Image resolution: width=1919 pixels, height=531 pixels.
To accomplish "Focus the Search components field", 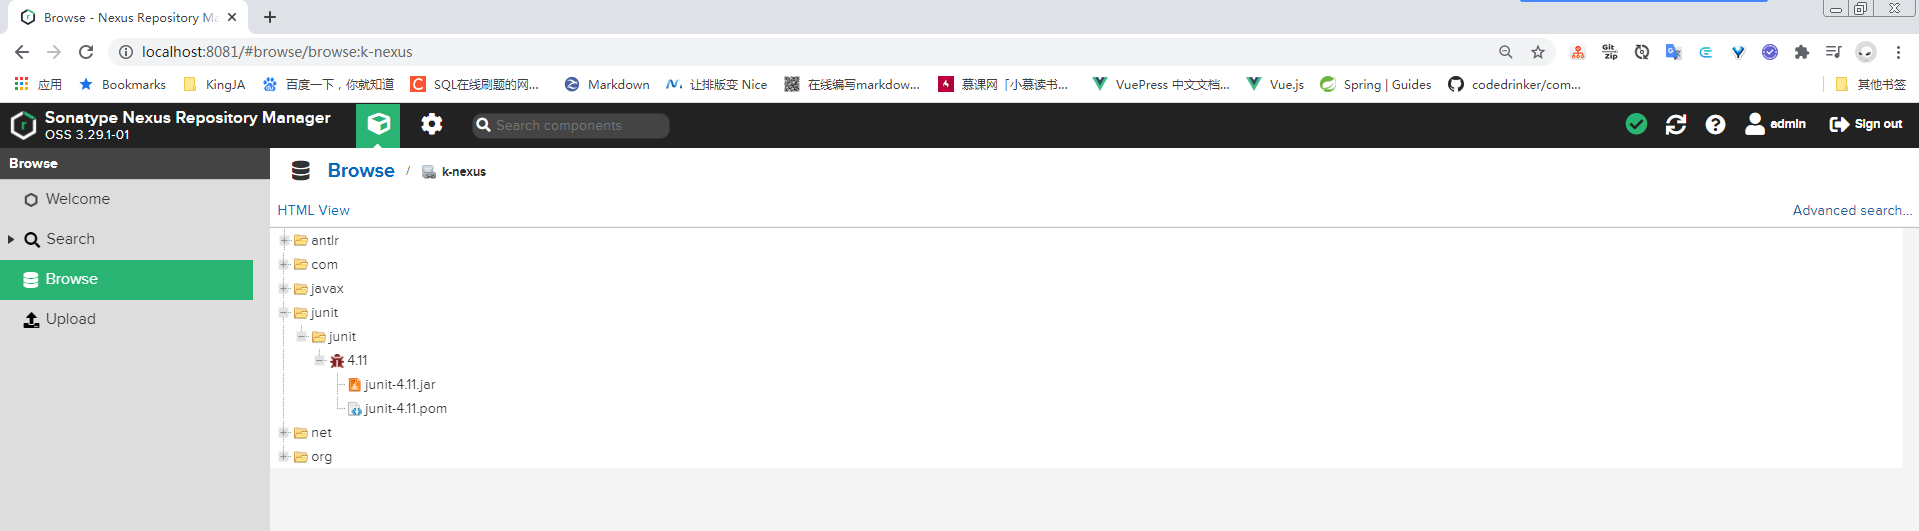I will (571, 125).
